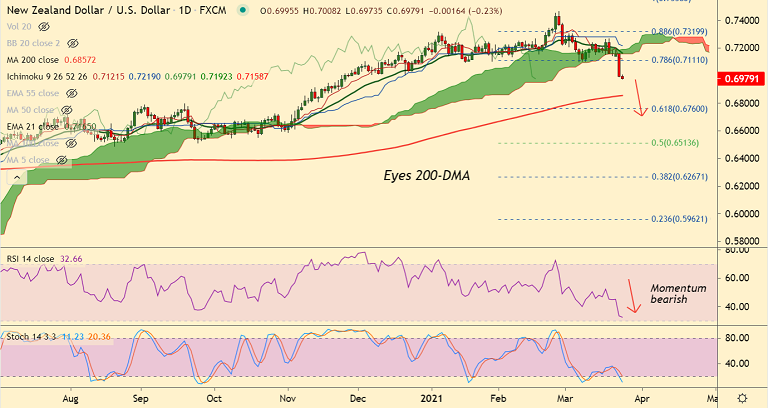The image size is (768, 408).
Task: Click Stoch %D value 20.36
Action: coord(99,337)
